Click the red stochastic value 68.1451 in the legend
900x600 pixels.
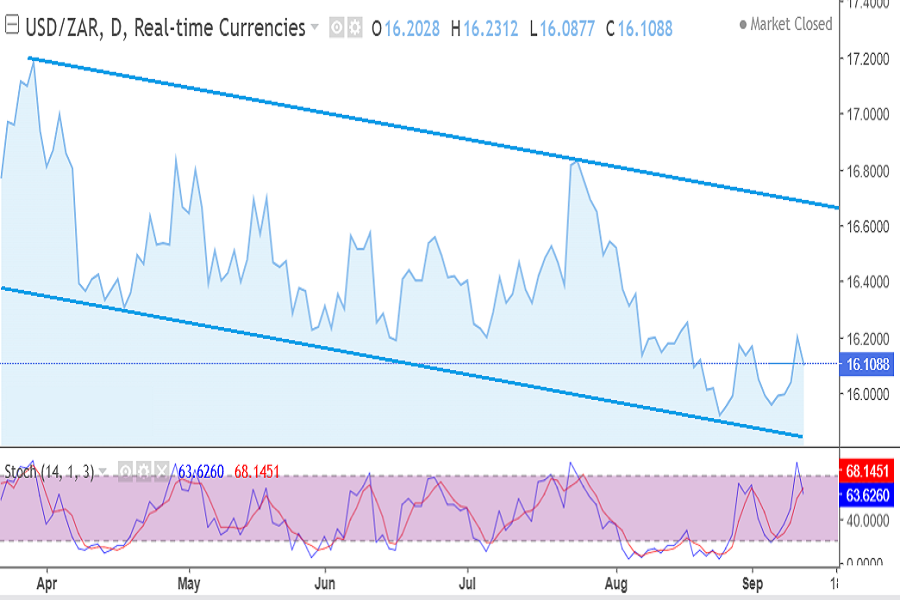(257, 471)
